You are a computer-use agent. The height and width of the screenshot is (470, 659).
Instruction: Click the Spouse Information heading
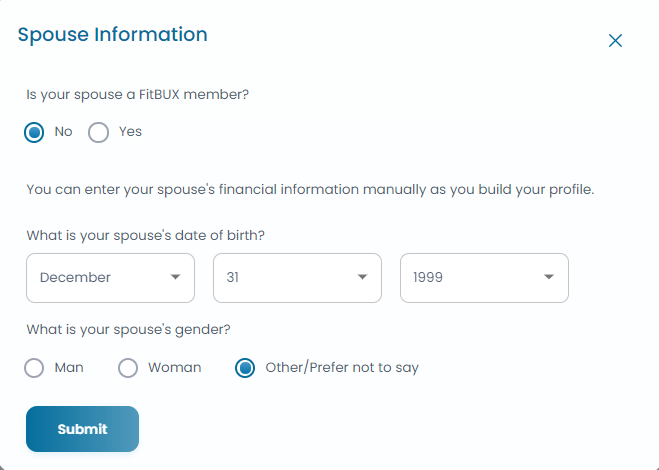pos(113,35)
